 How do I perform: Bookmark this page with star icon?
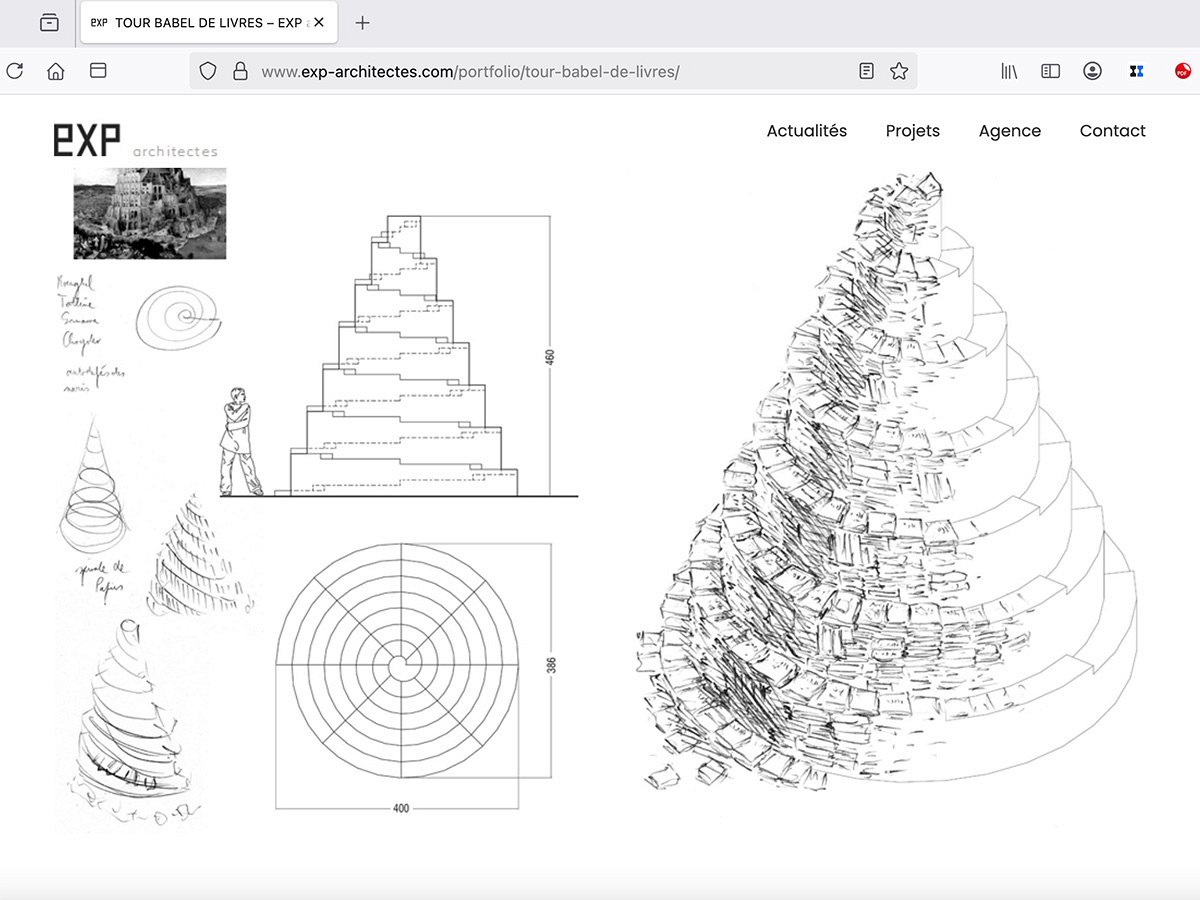click(898, 71)
